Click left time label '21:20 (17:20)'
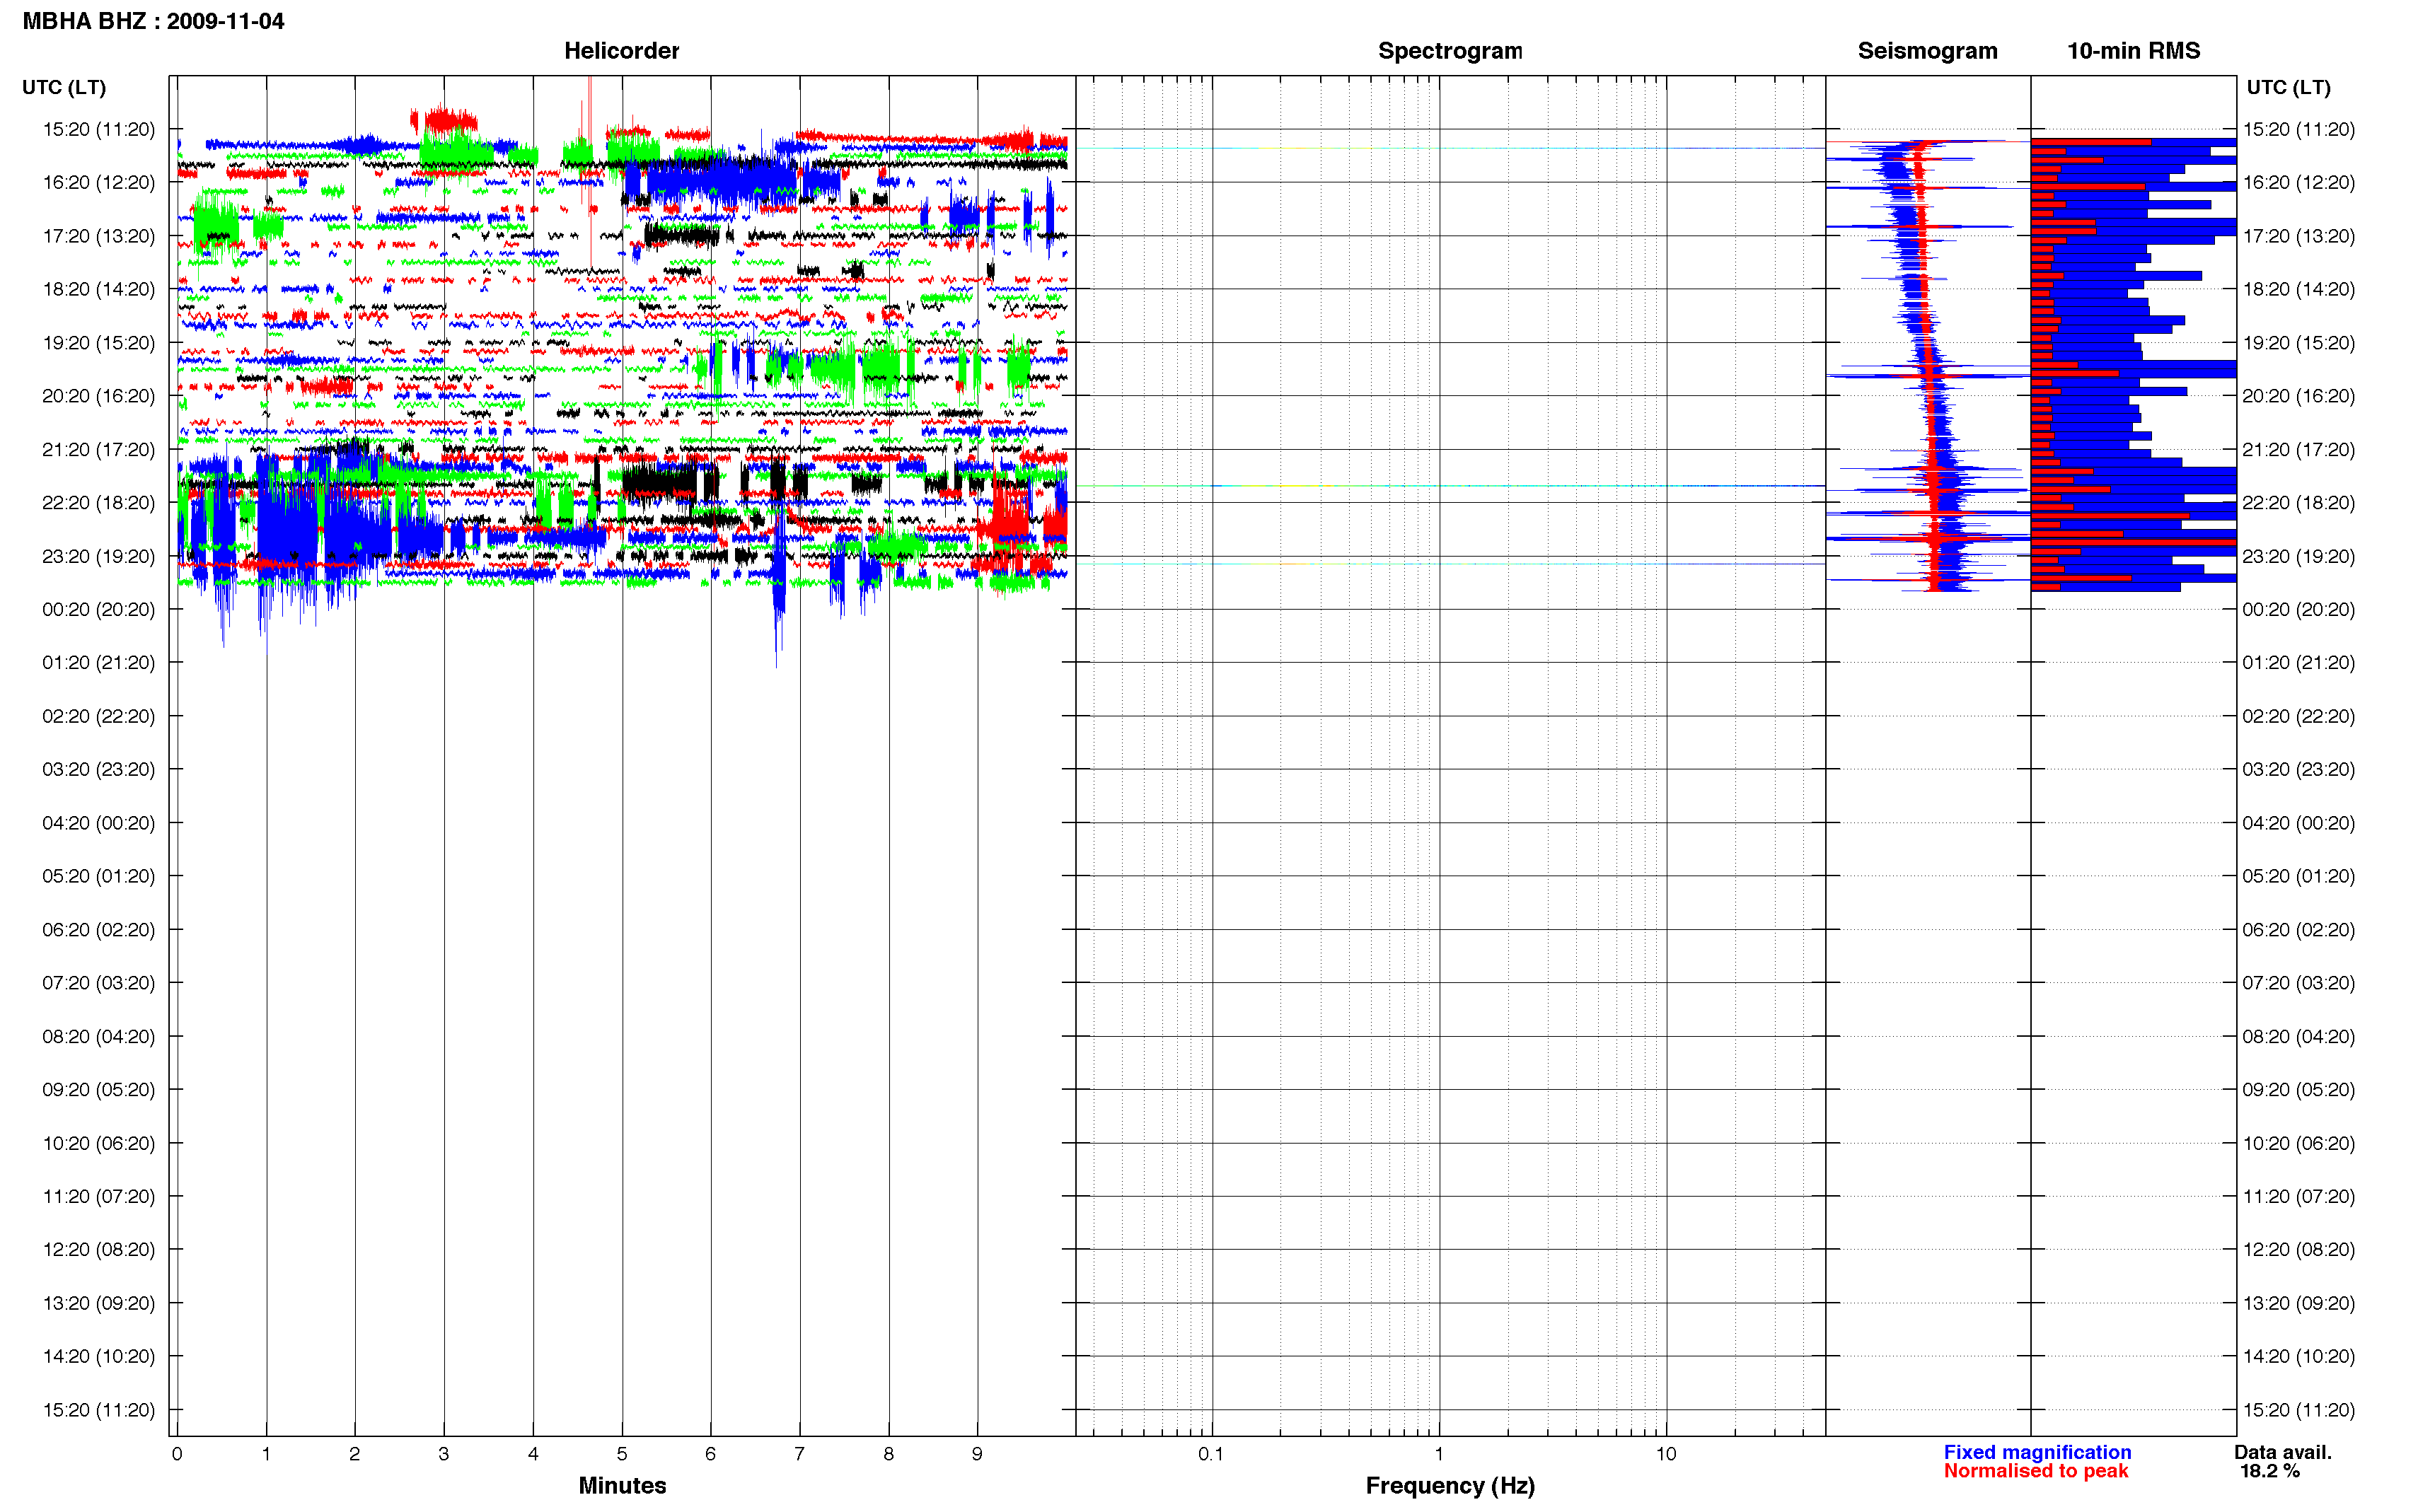 (99, 449)
